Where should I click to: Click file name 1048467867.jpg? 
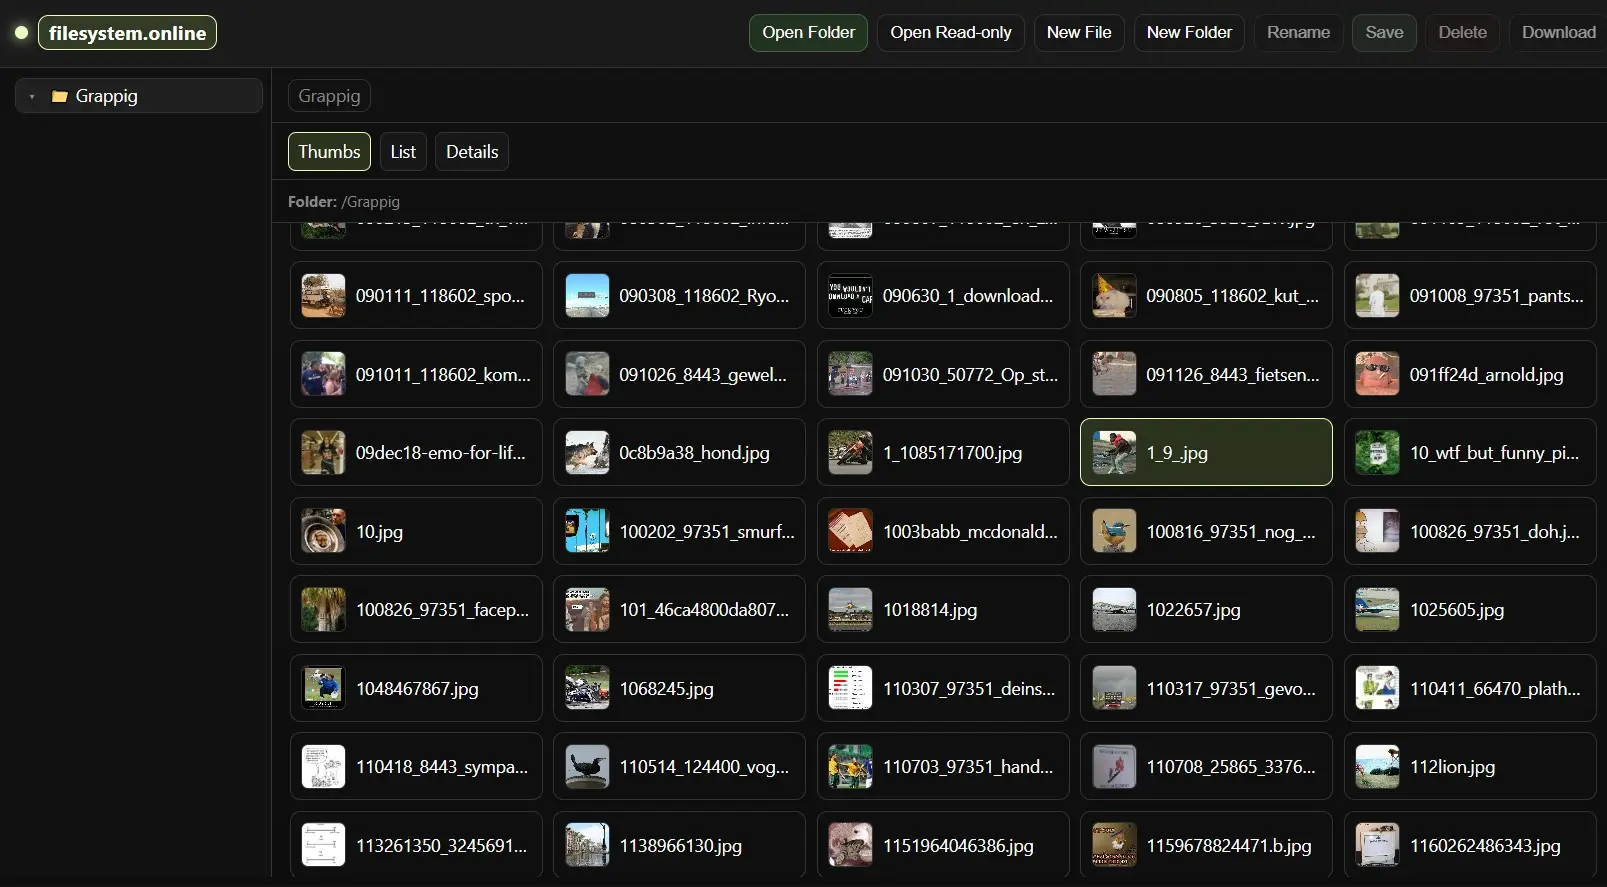tap(417, 689)
